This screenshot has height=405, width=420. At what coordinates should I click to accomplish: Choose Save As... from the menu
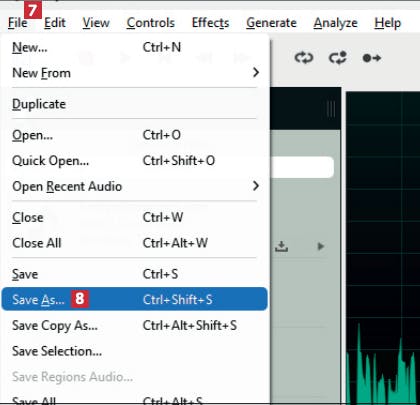point(134,299)
